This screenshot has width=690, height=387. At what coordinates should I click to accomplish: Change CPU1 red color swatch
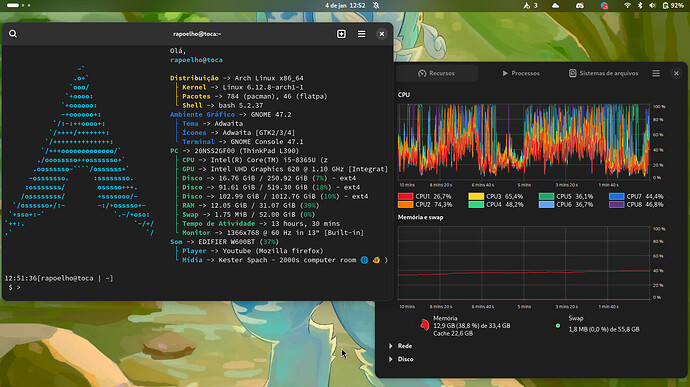(x=405, y=196)
